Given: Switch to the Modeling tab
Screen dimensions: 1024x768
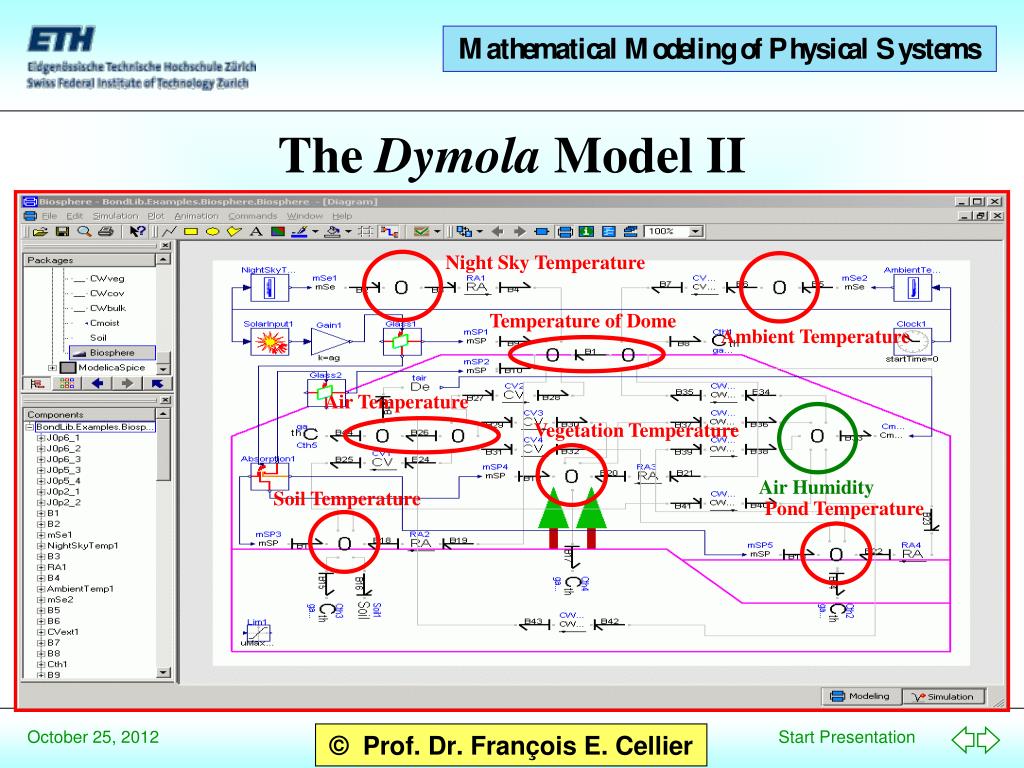Looking at the screenshot, I should pos(861,696).
